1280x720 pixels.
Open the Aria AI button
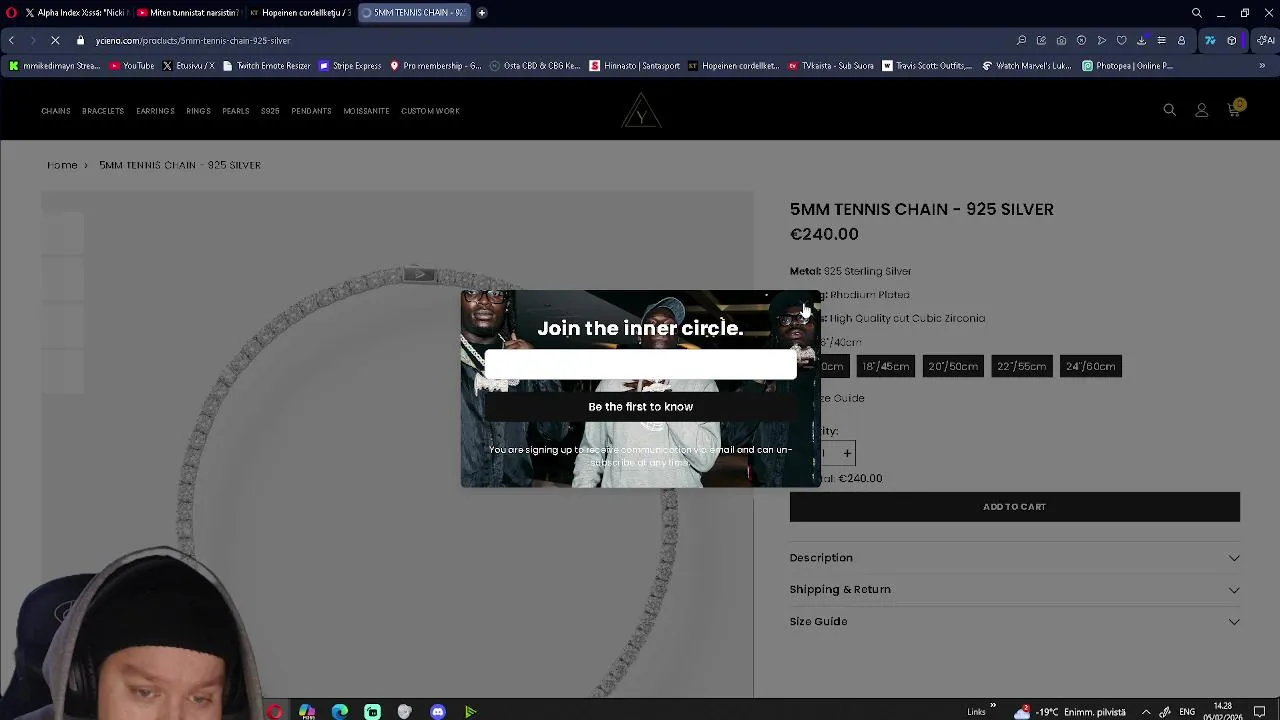(x=1265, y=40)
